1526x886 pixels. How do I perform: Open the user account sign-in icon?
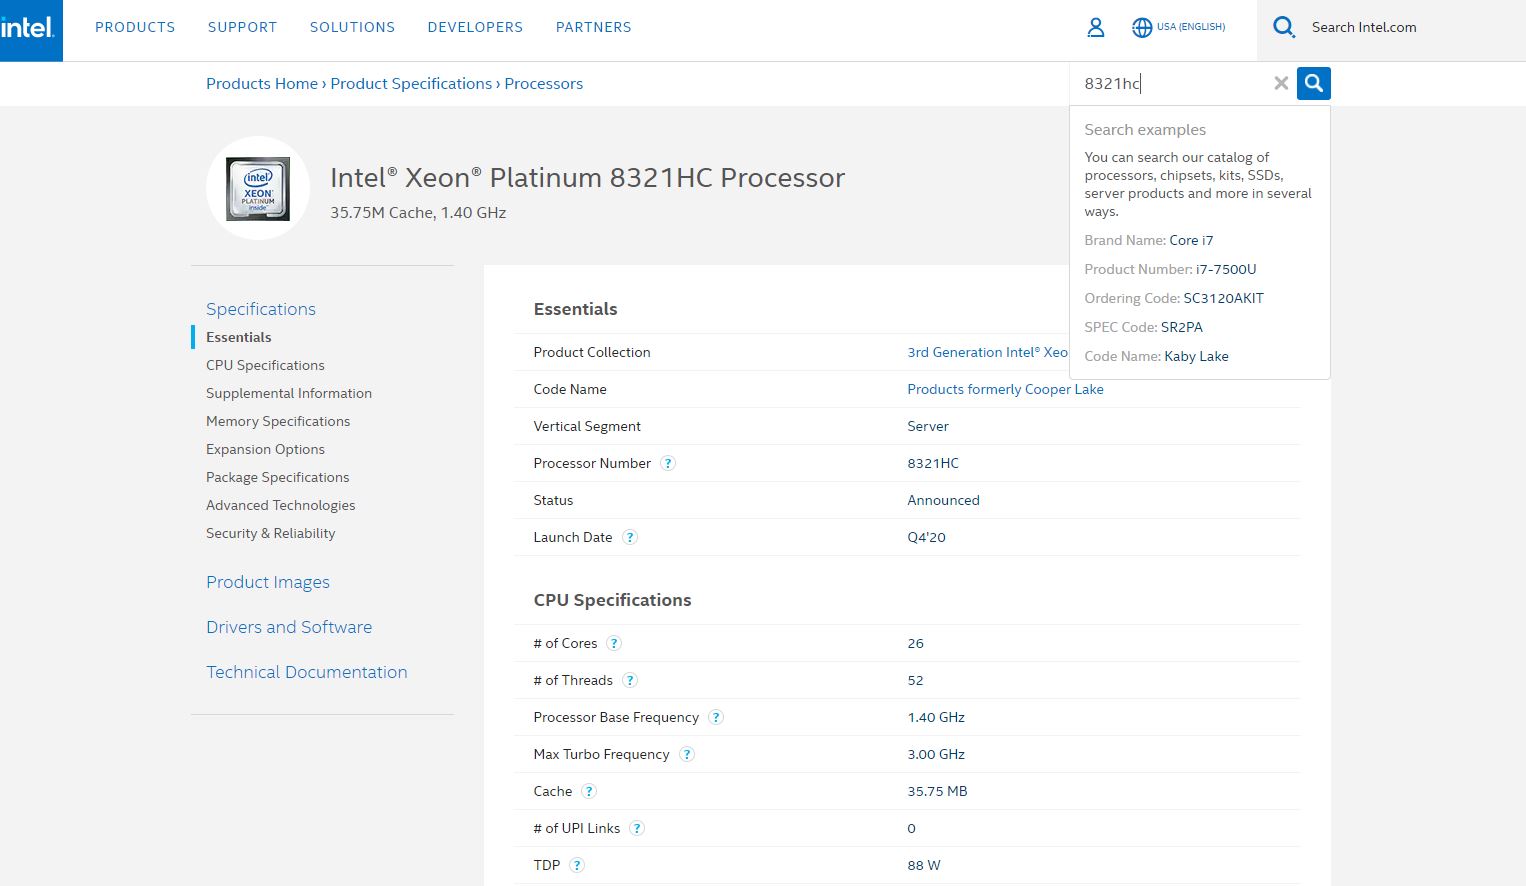point(1095,28)
